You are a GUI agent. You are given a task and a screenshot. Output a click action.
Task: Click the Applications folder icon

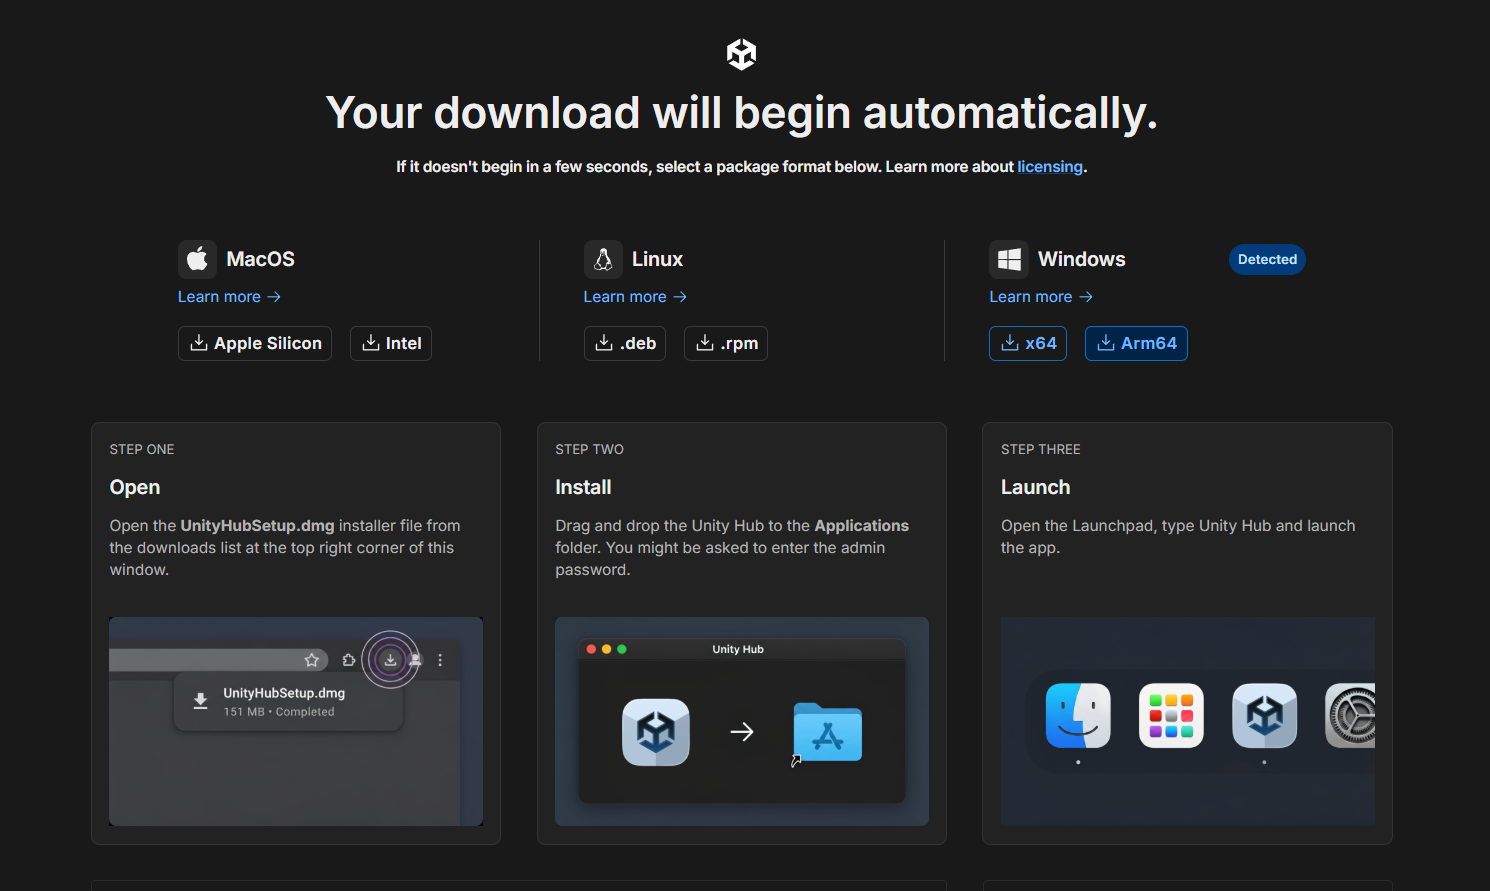click(x=828, y=732)
